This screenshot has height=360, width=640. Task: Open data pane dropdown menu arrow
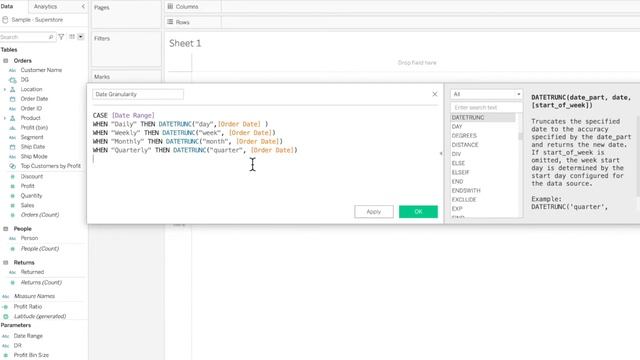80,37
